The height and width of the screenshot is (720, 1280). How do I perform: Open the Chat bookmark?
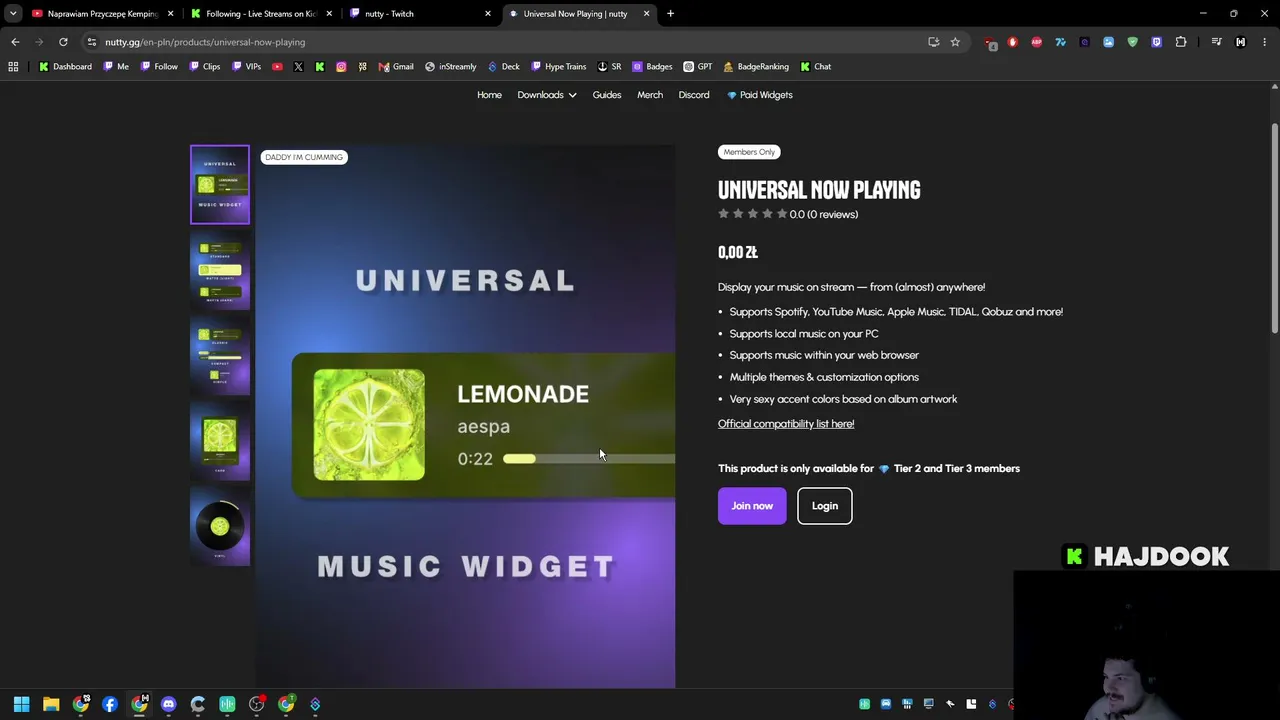[815, 67]
